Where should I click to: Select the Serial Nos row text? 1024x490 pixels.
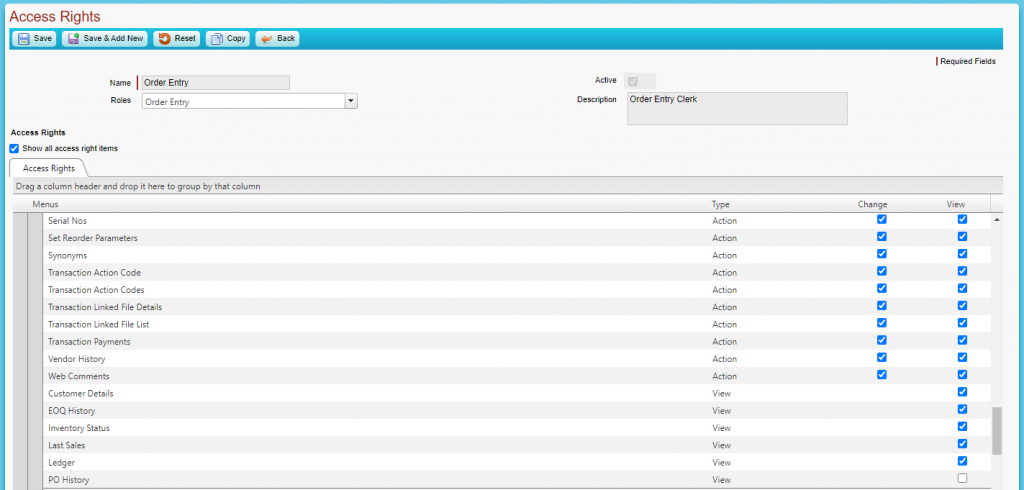(67, 221)
